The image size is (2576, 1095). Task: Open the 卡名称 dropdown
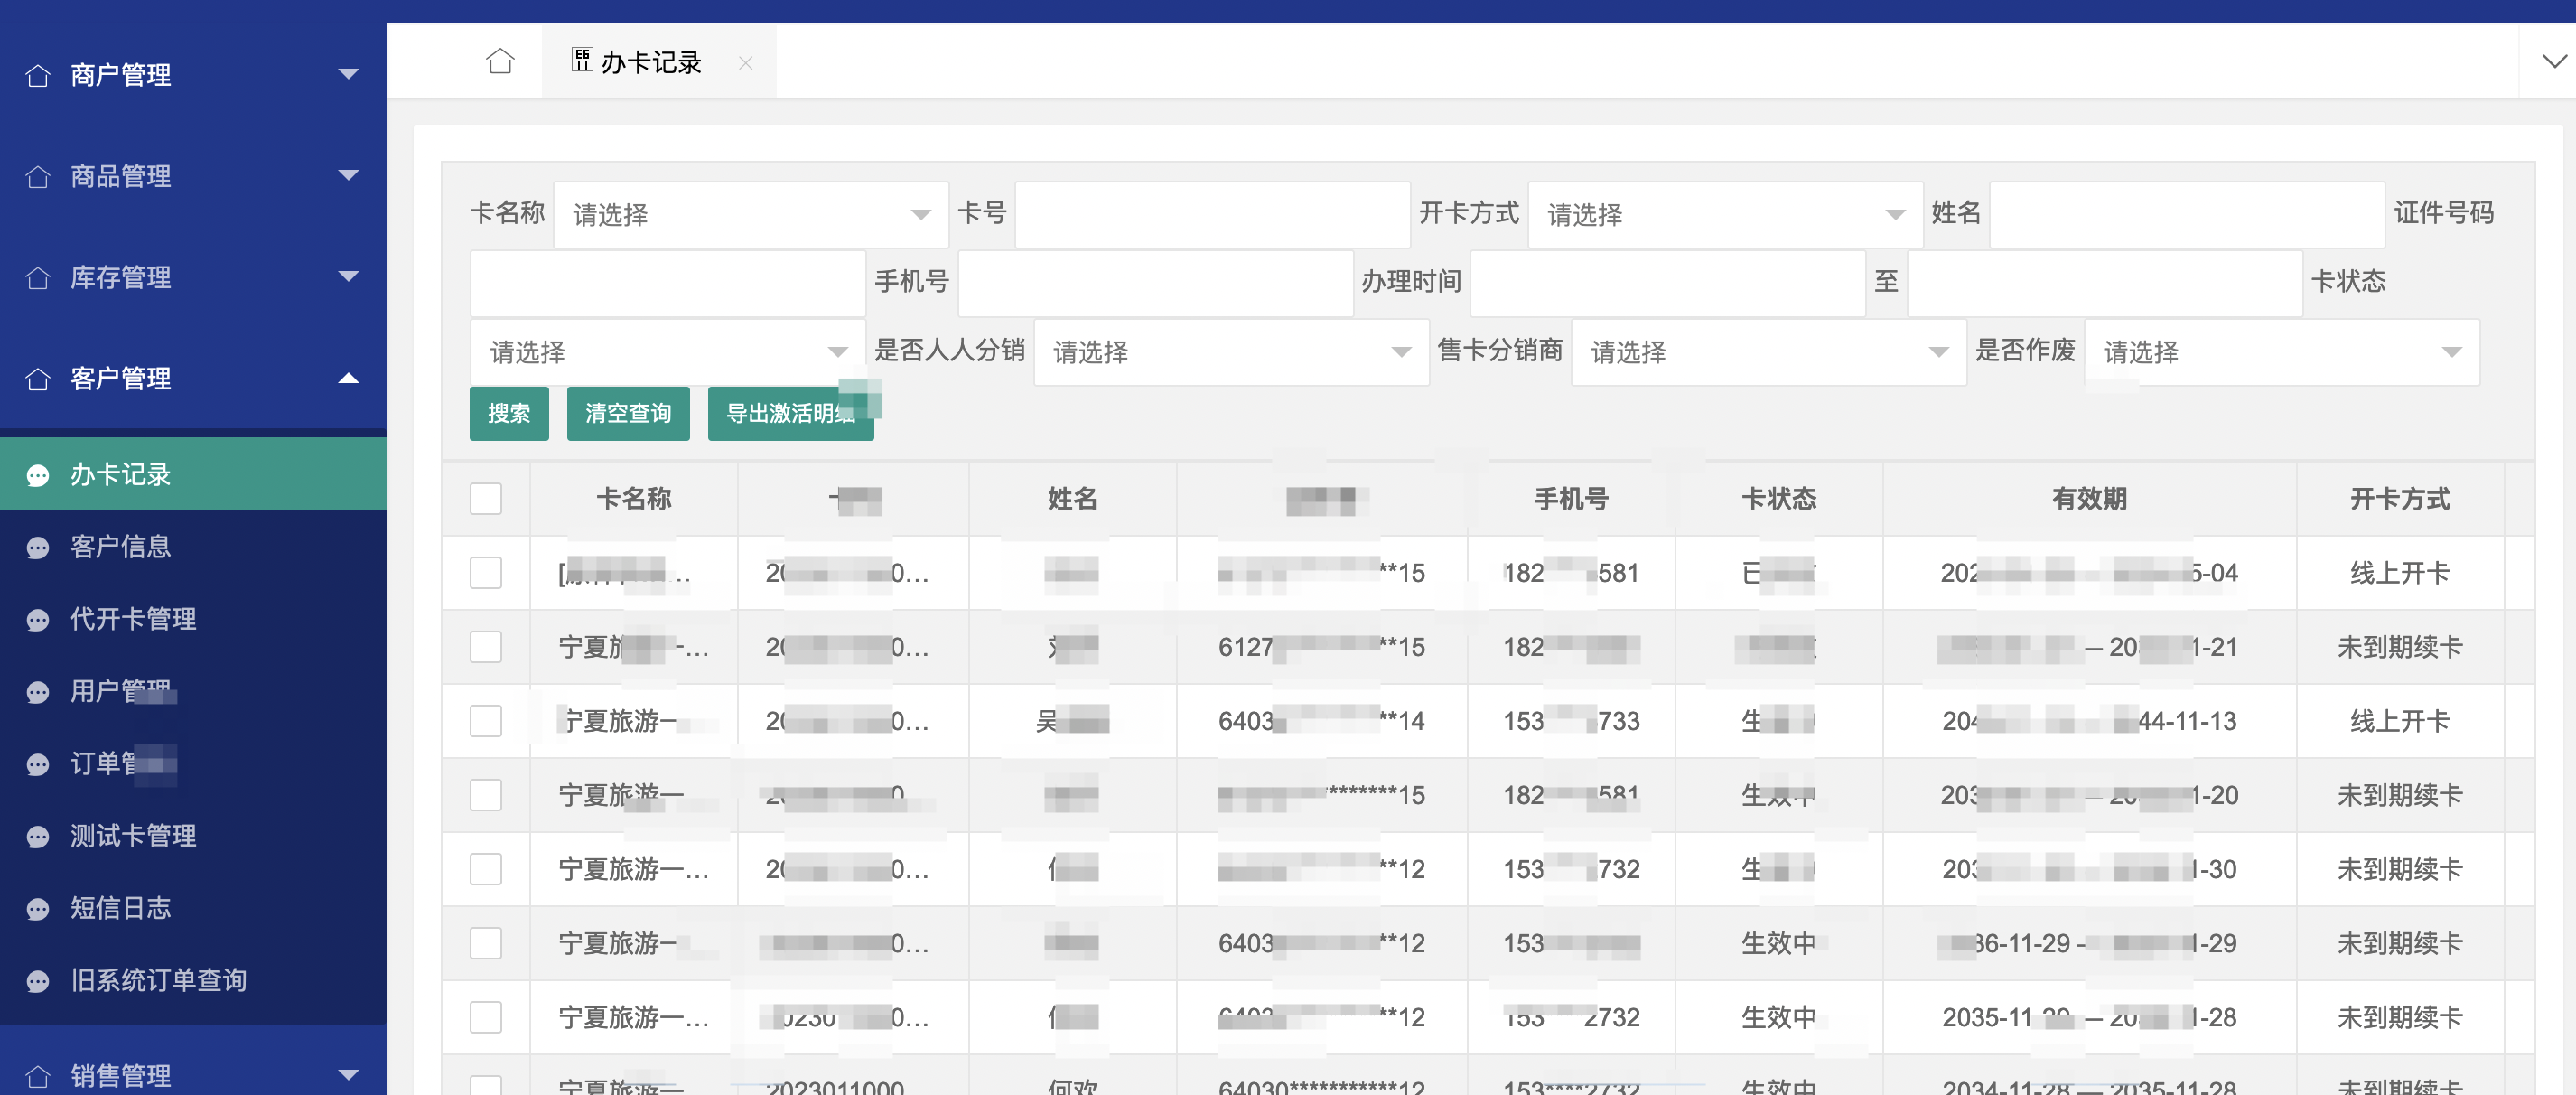click(x=750, y=214)
